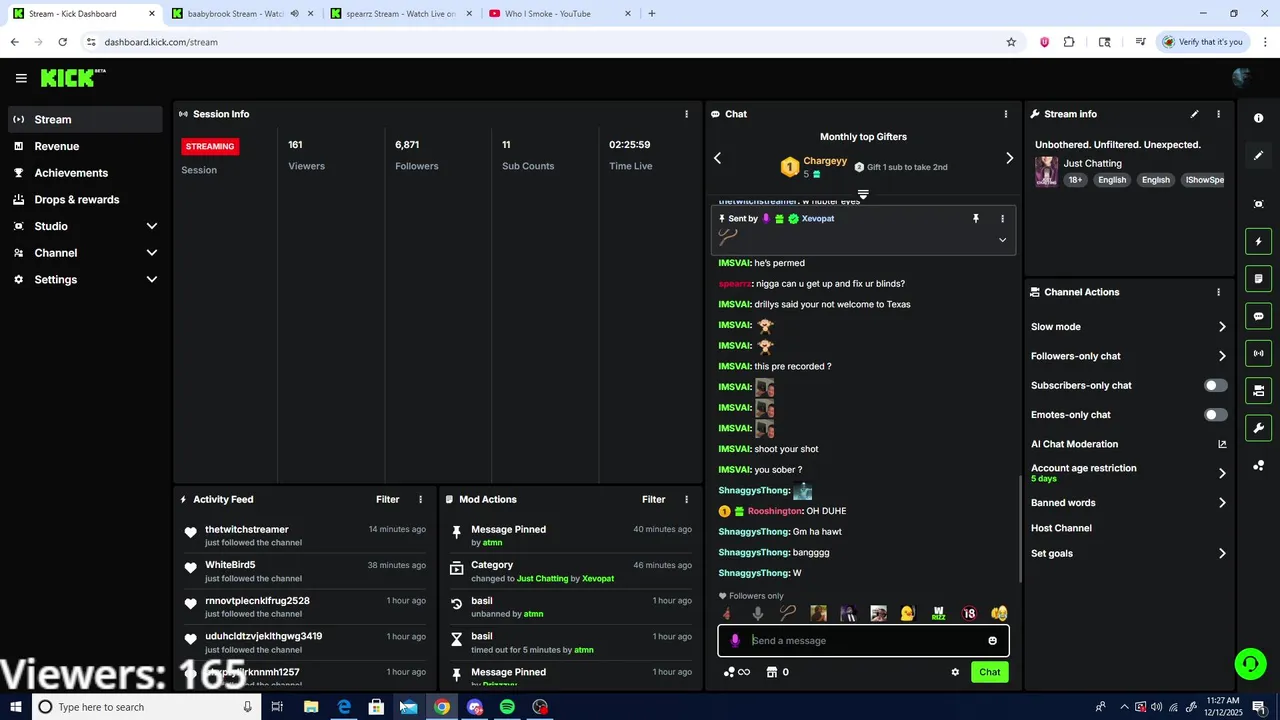The height and width of the screenshot is (720, 1280).
Task: Expand the Channel sidebar section
Action: point(152,253)
